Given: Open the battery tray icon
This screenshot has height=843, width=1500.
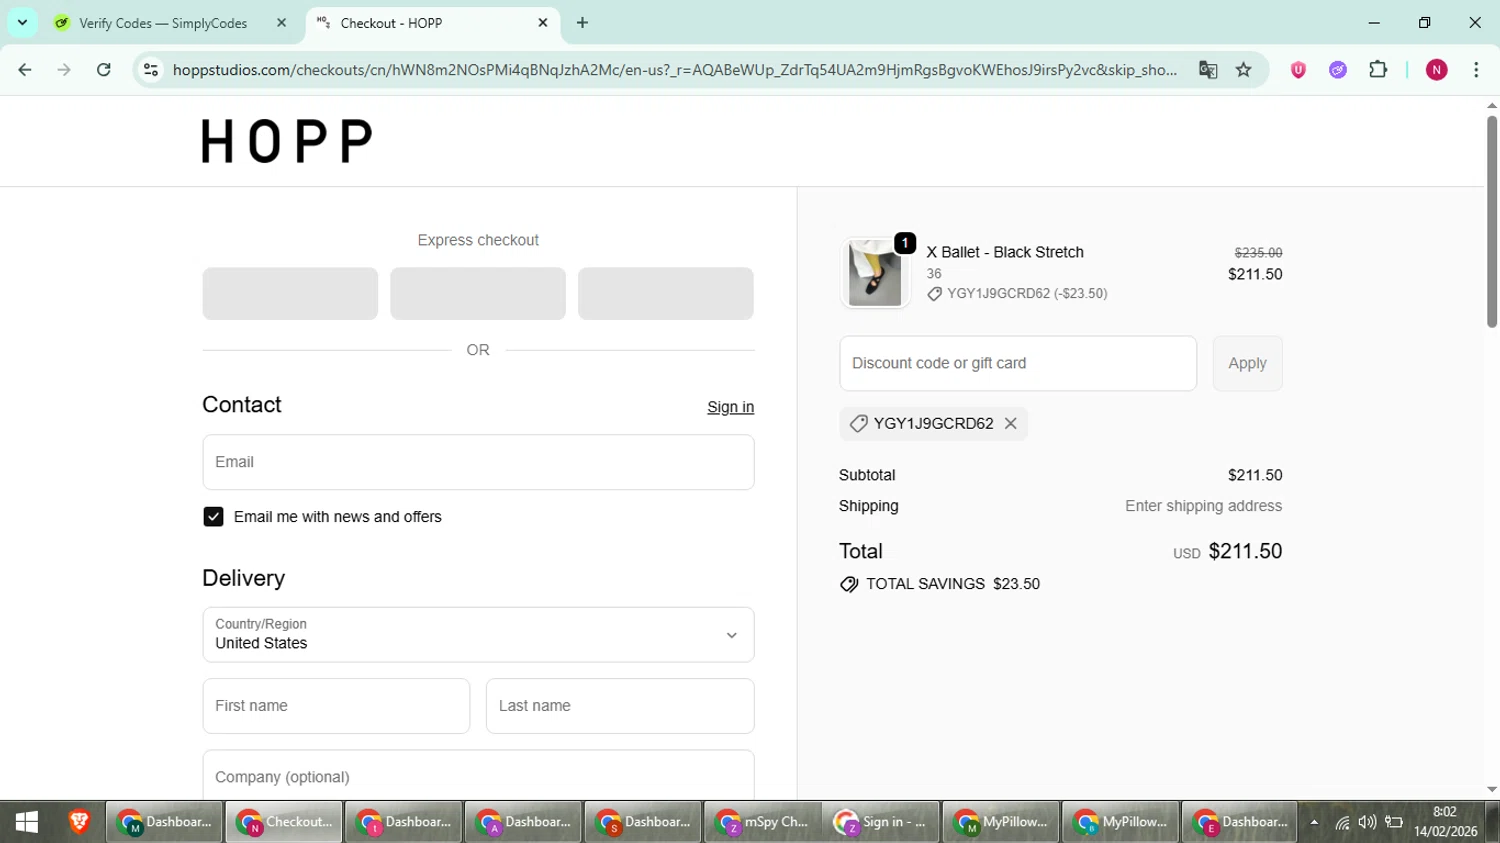Looking at the screenshot, I should click(x=1394, y=823).
